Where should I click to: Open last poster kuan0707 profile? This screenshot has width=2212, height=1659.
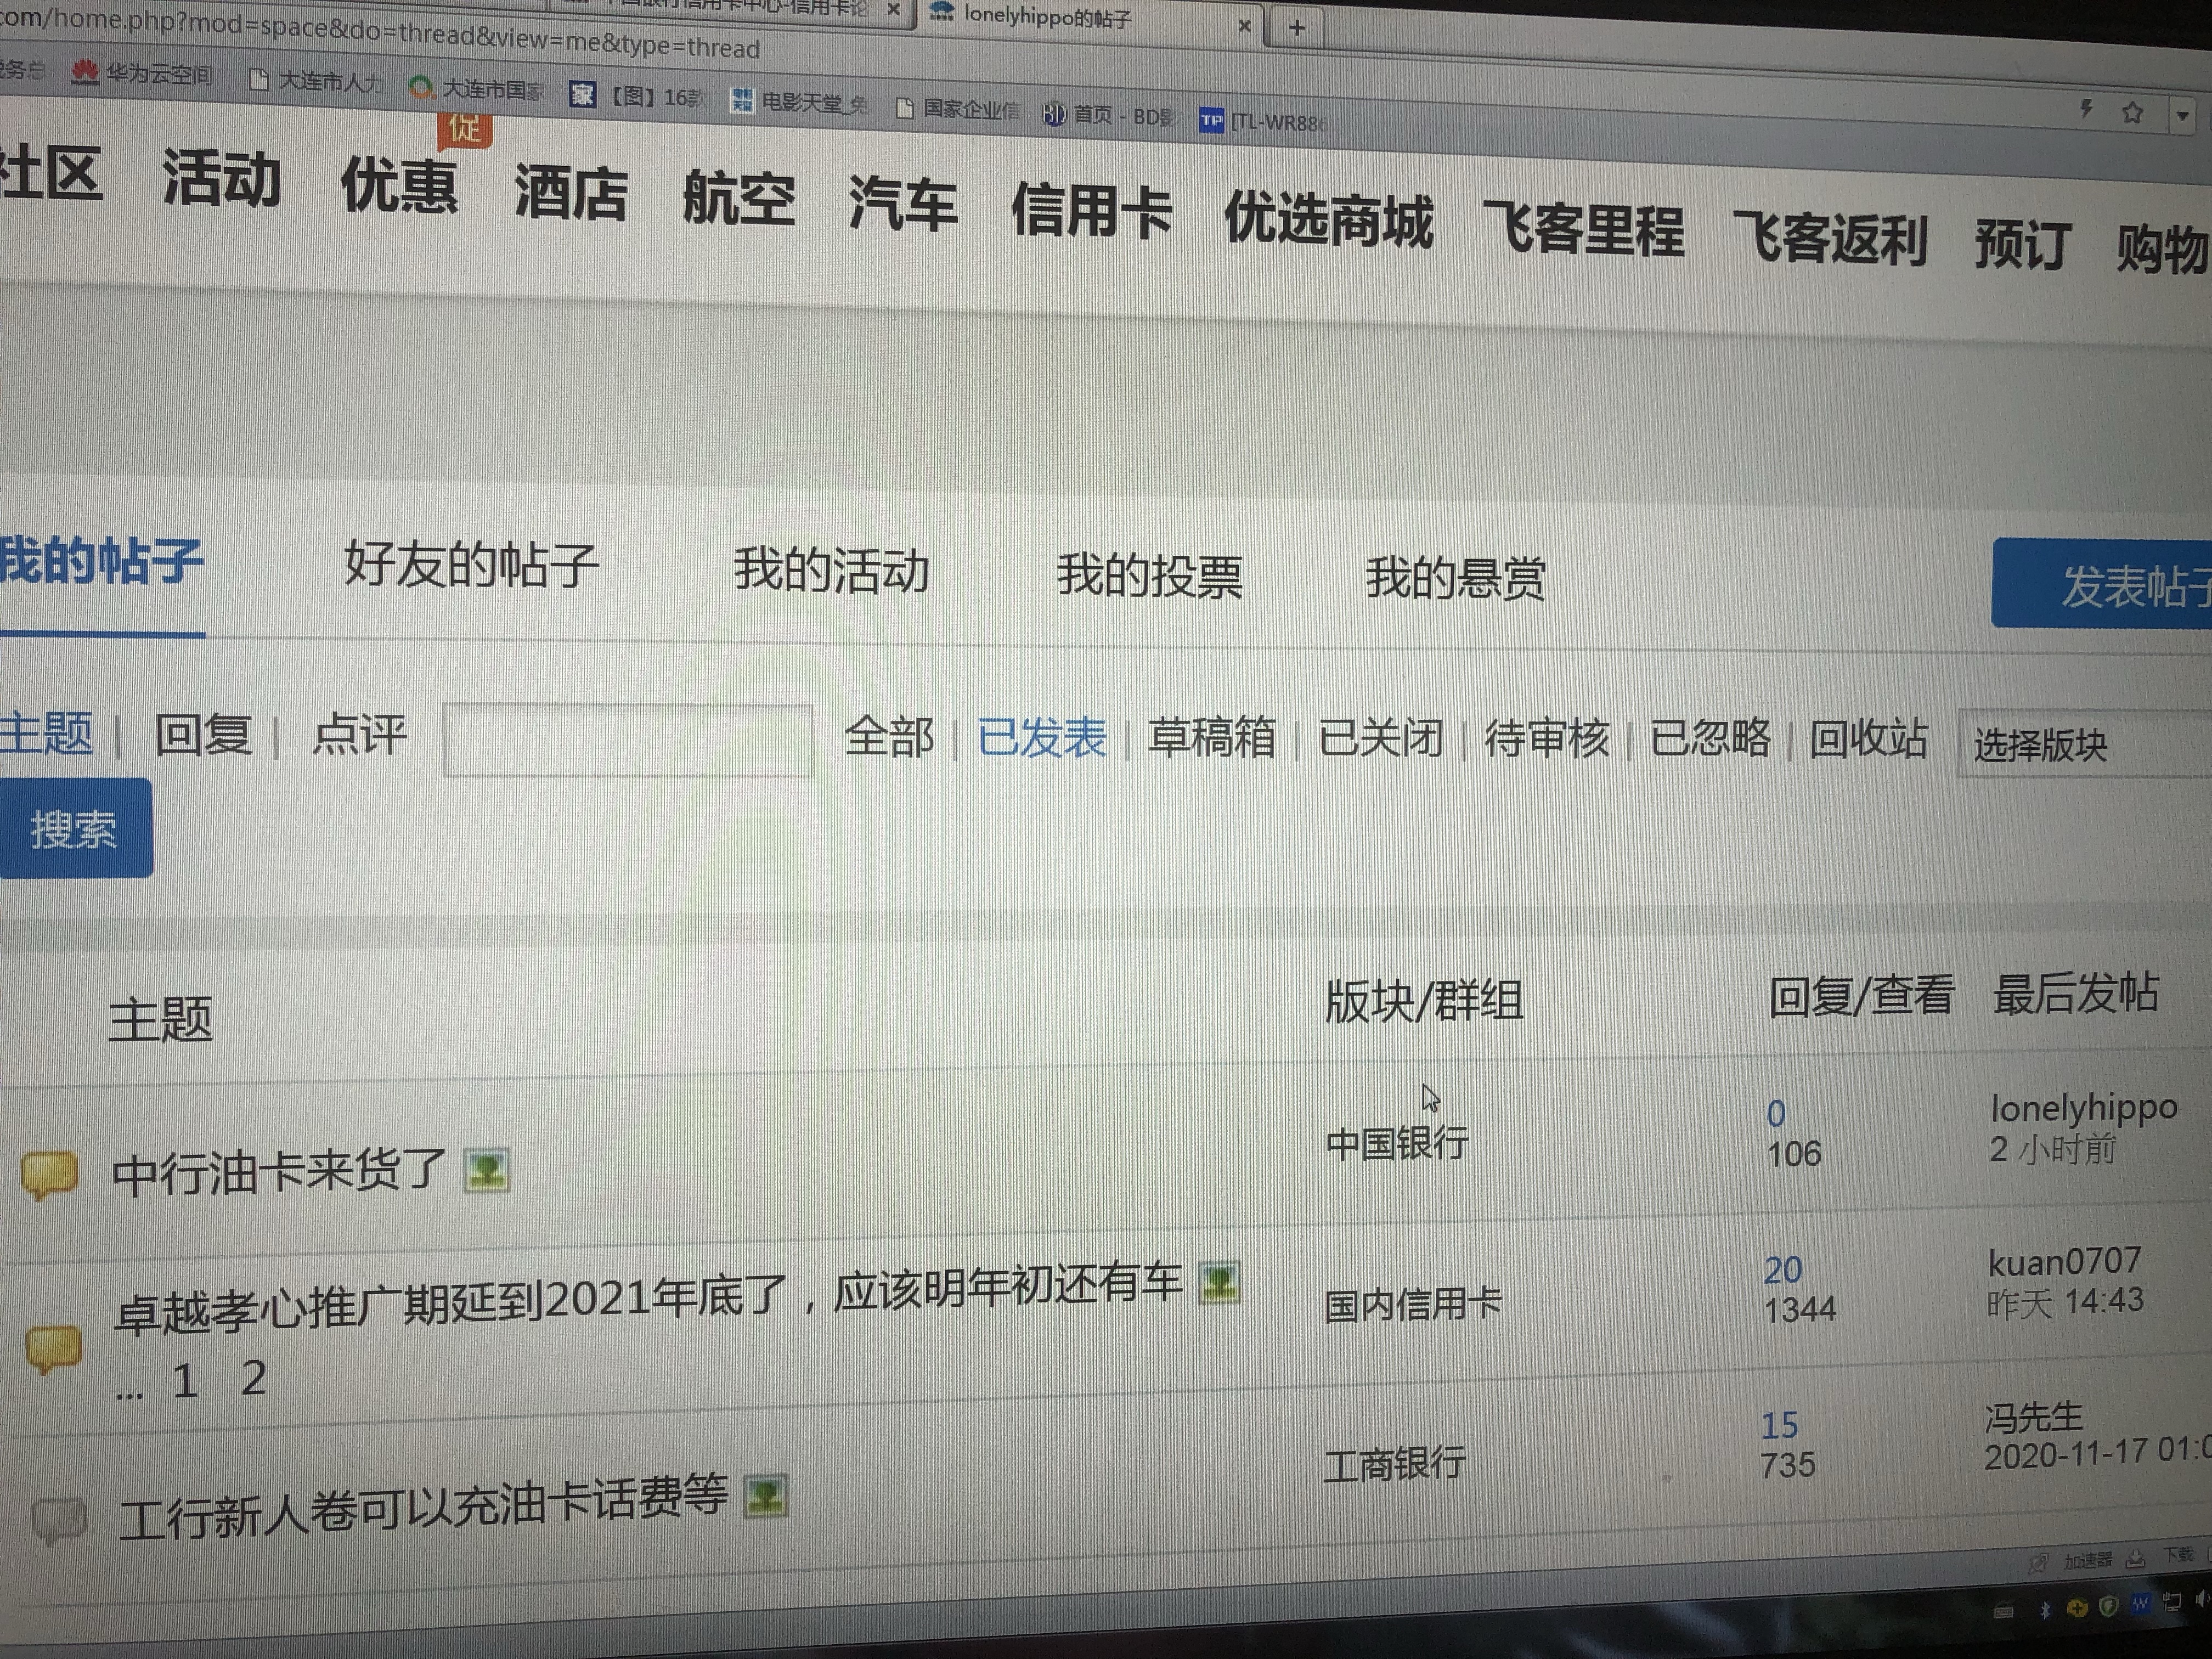pos(2064,1262)
